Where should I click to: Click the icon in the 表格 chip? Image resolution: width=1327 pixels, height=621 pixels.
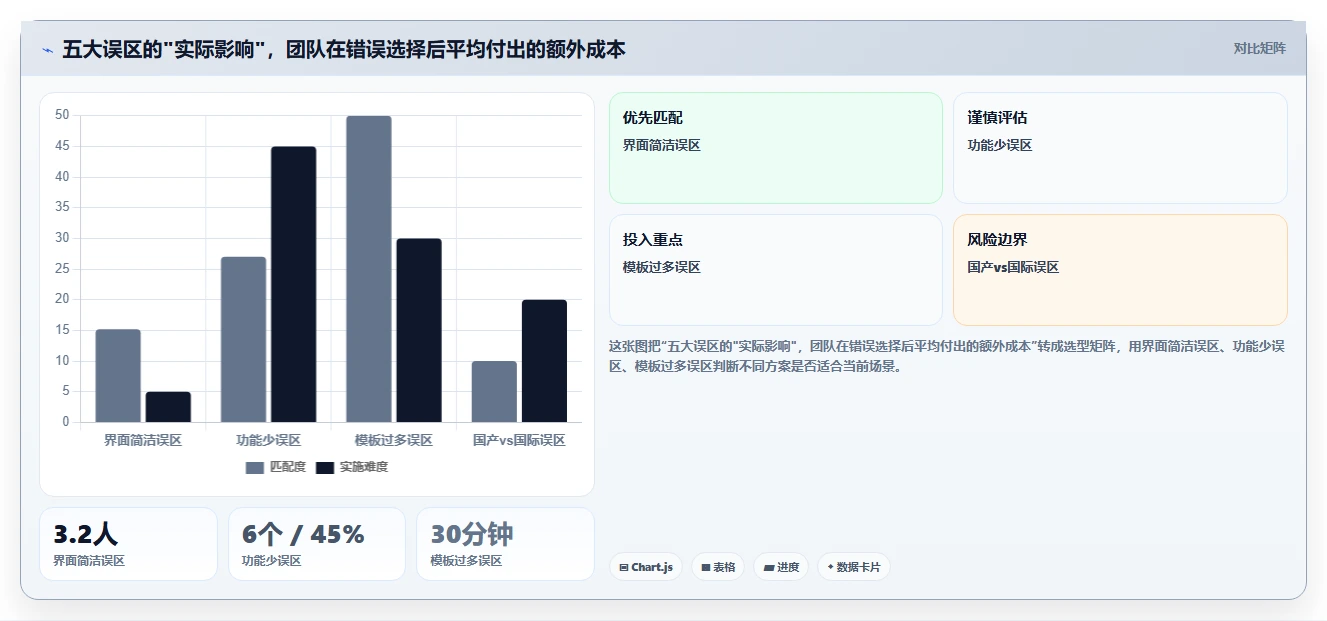705,567
